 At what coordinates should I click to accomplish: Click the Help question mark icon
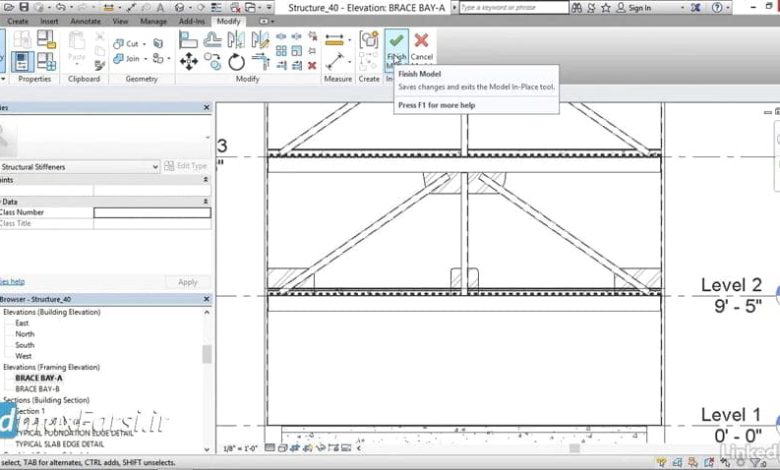[x=717, y=7]
